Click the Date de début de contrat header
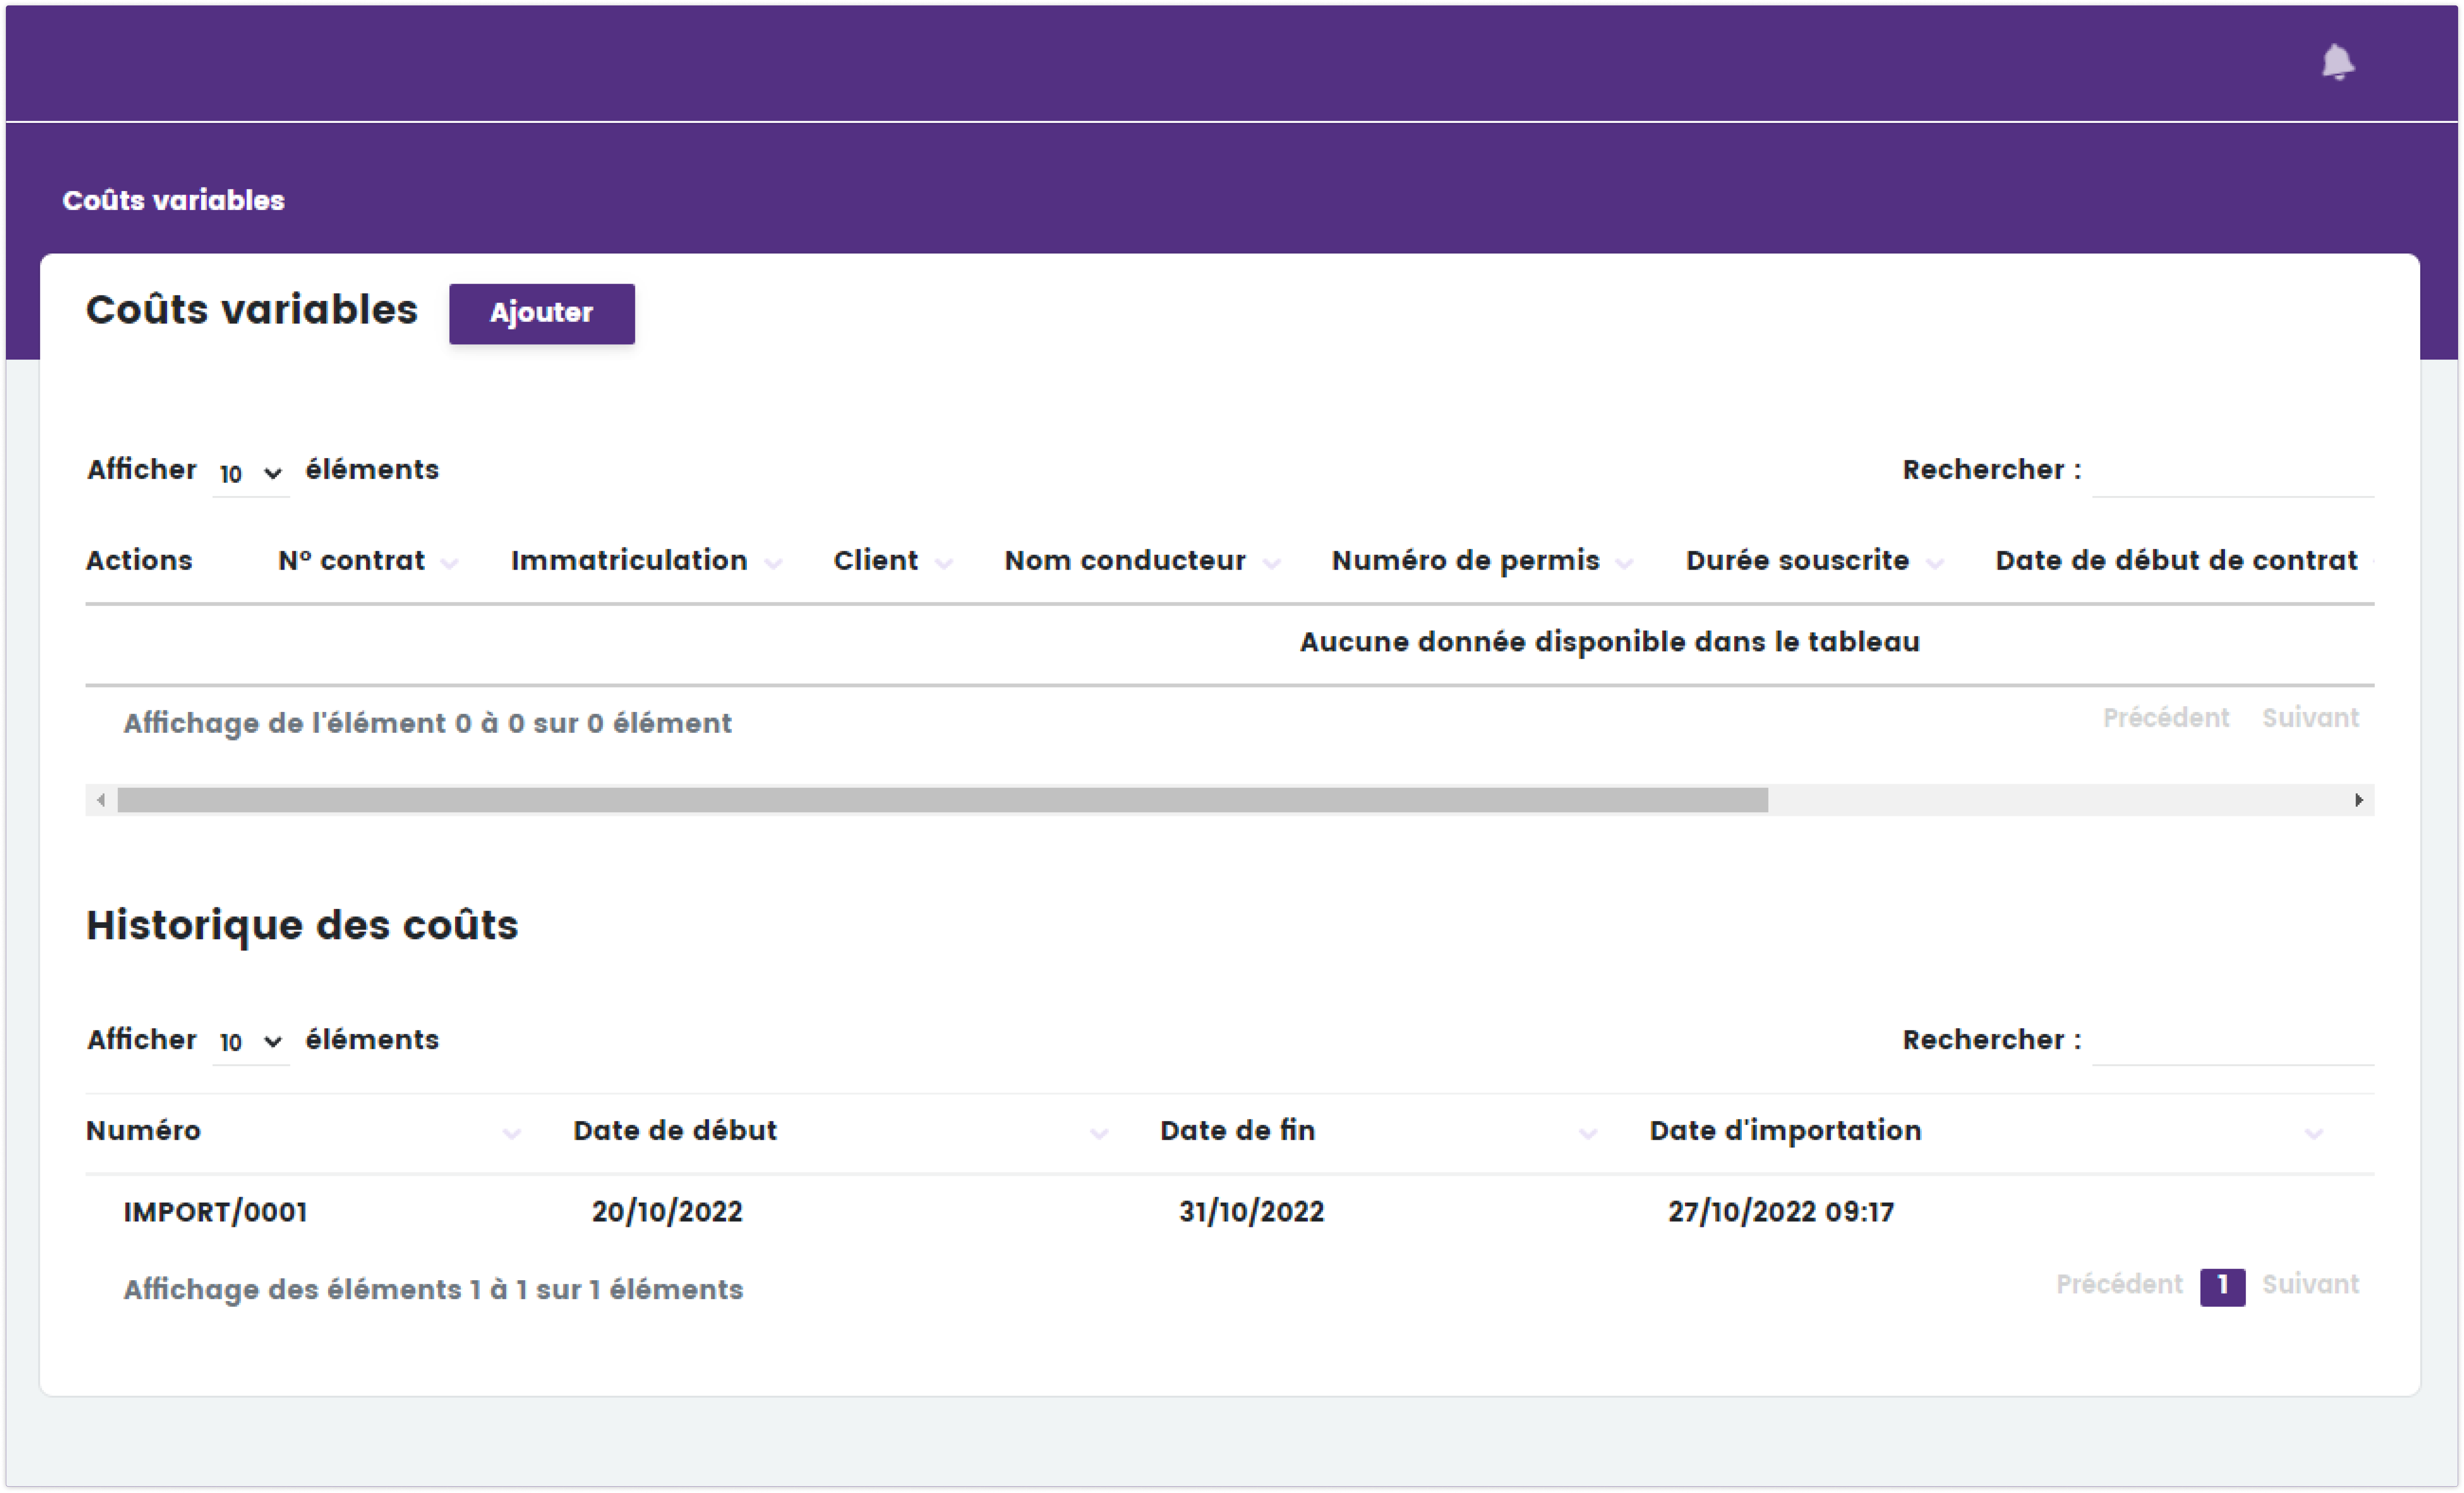This screenshot has height=1493, width=2464. (x=2176, y=560)
